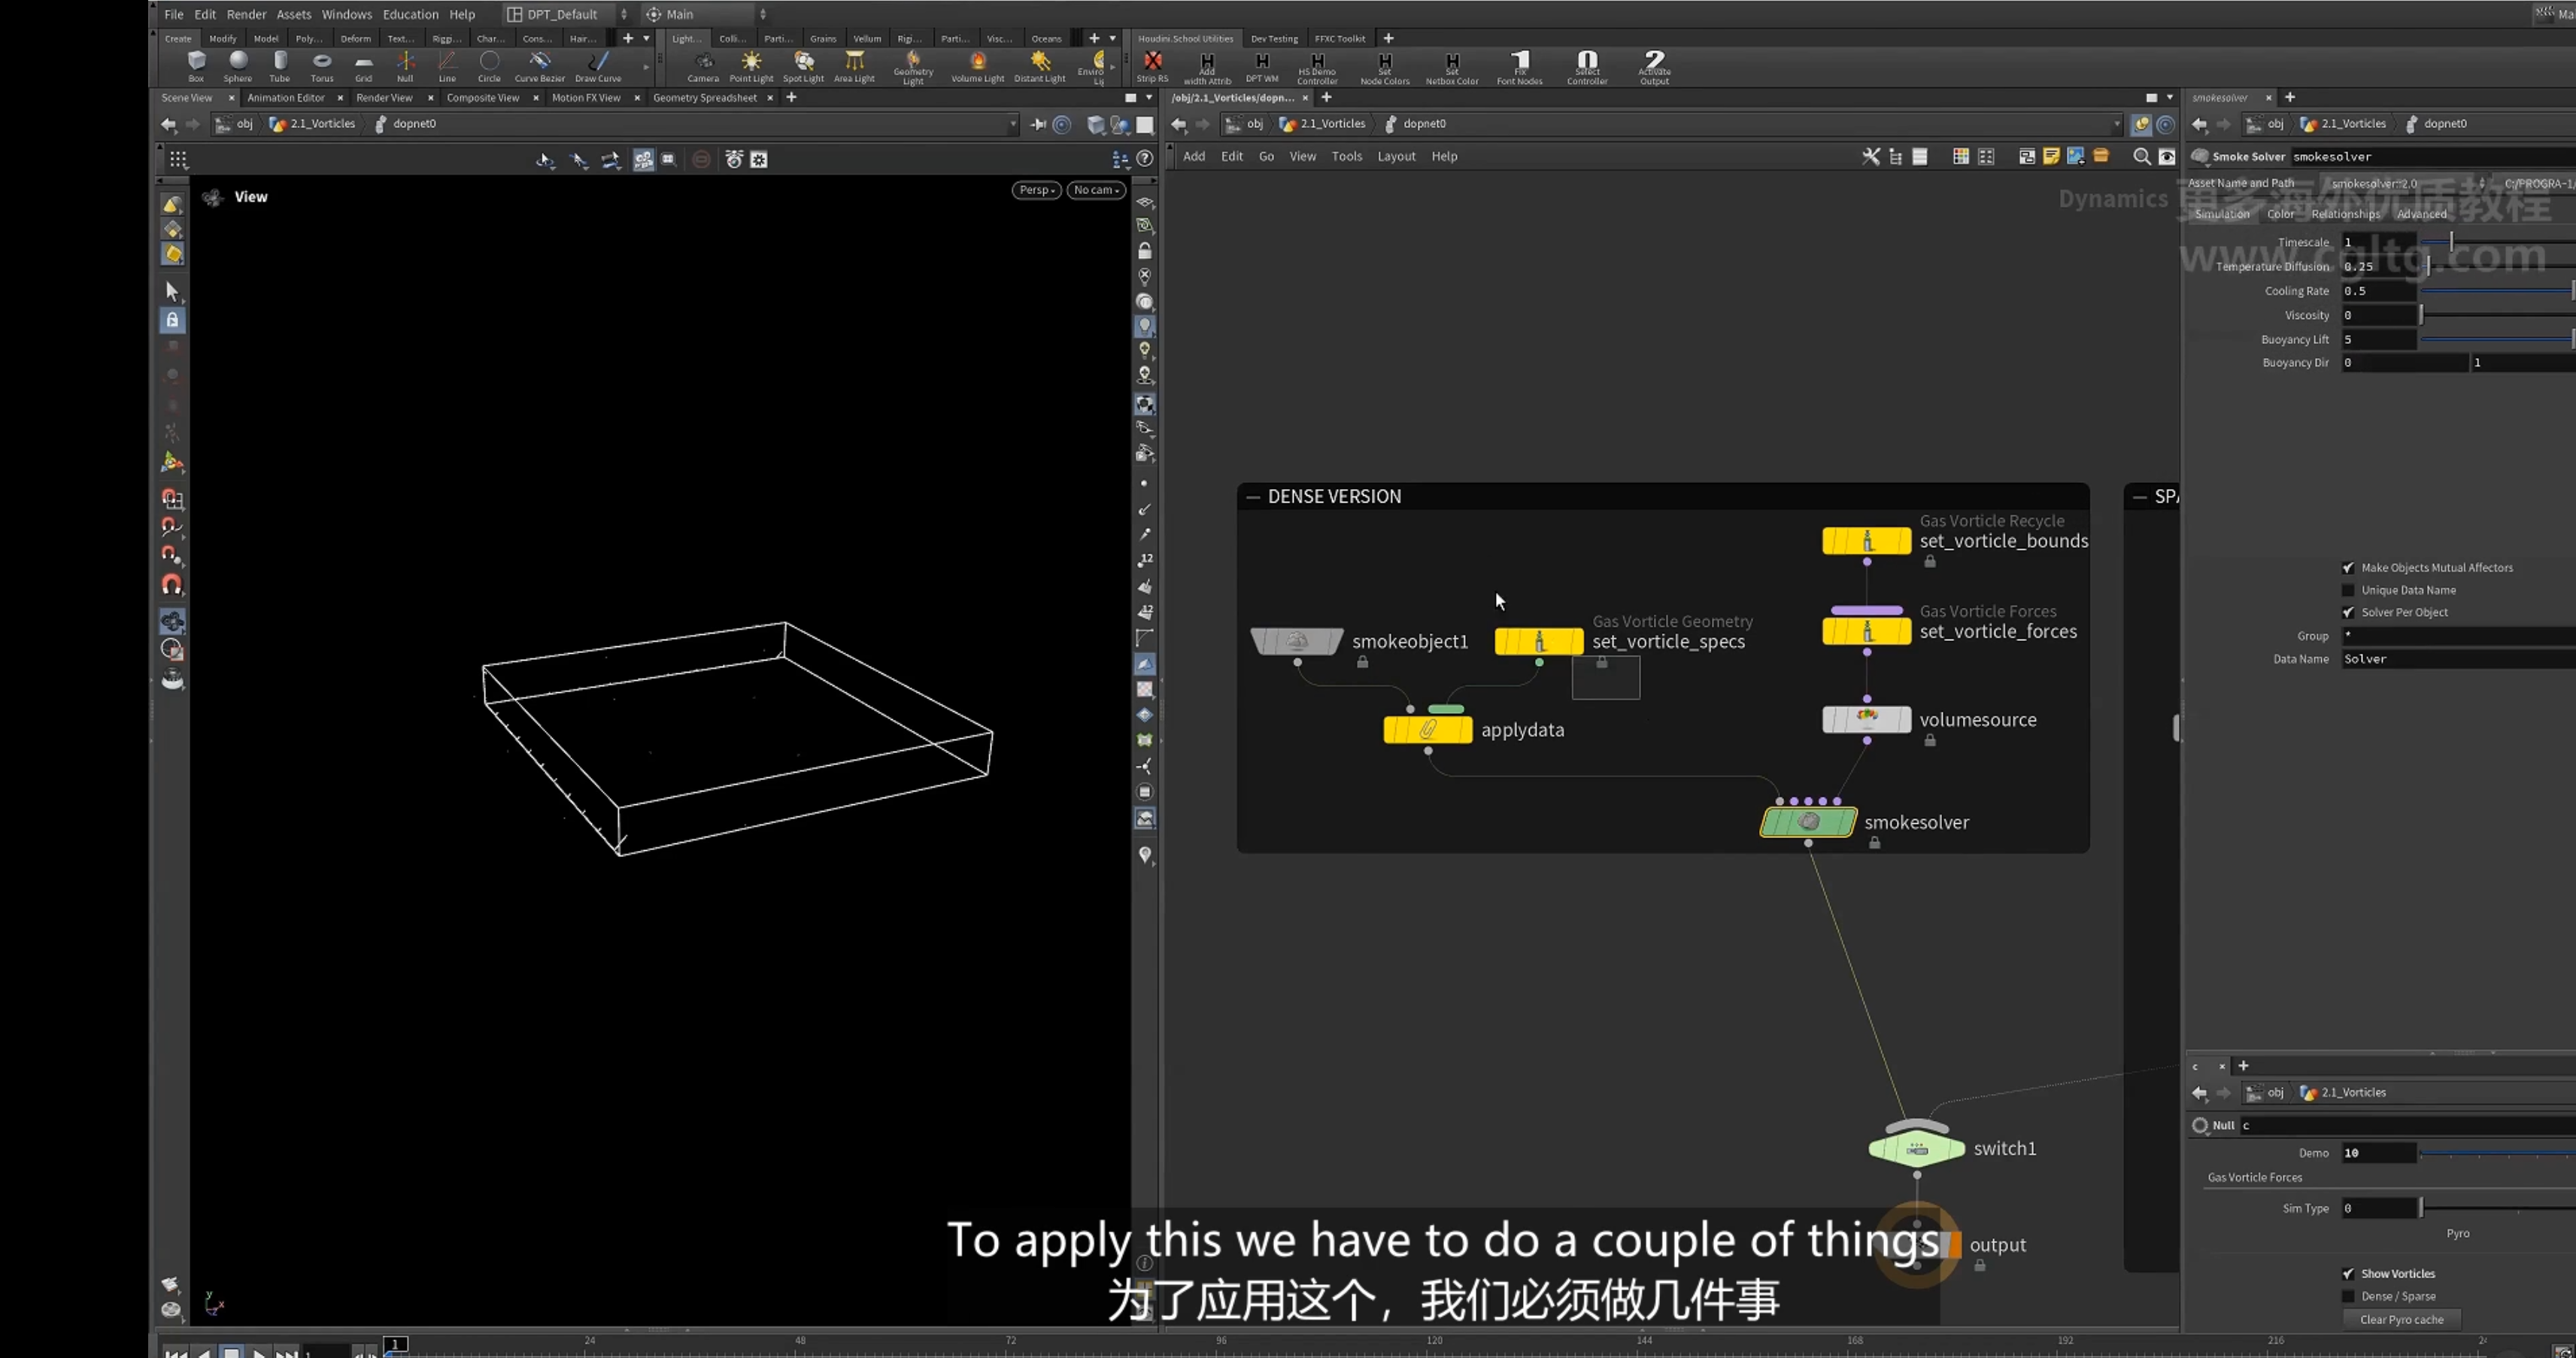
Task: Open the Relationships parameter tab
Action: pos(2345,214)
